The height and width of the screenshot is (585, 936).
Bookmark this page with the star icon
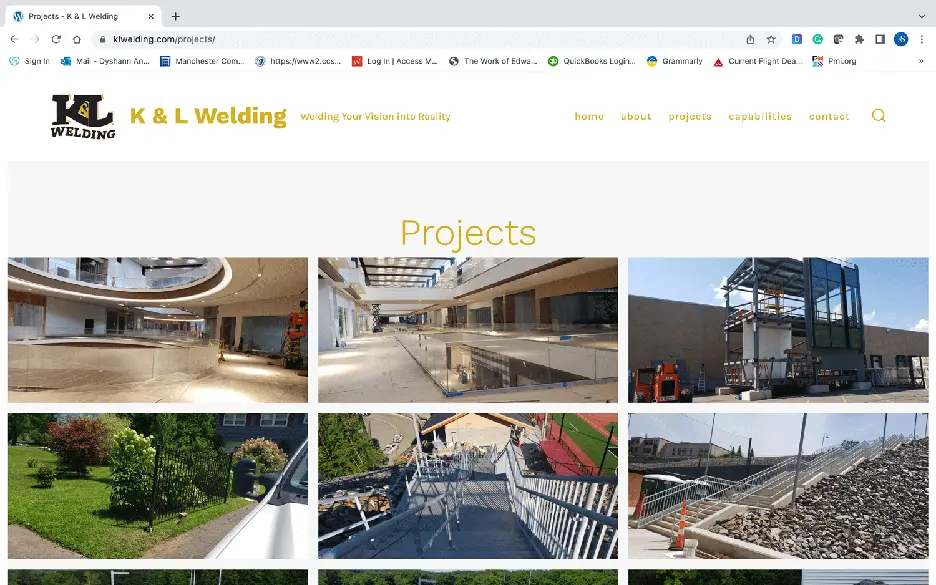click(771, 39)
